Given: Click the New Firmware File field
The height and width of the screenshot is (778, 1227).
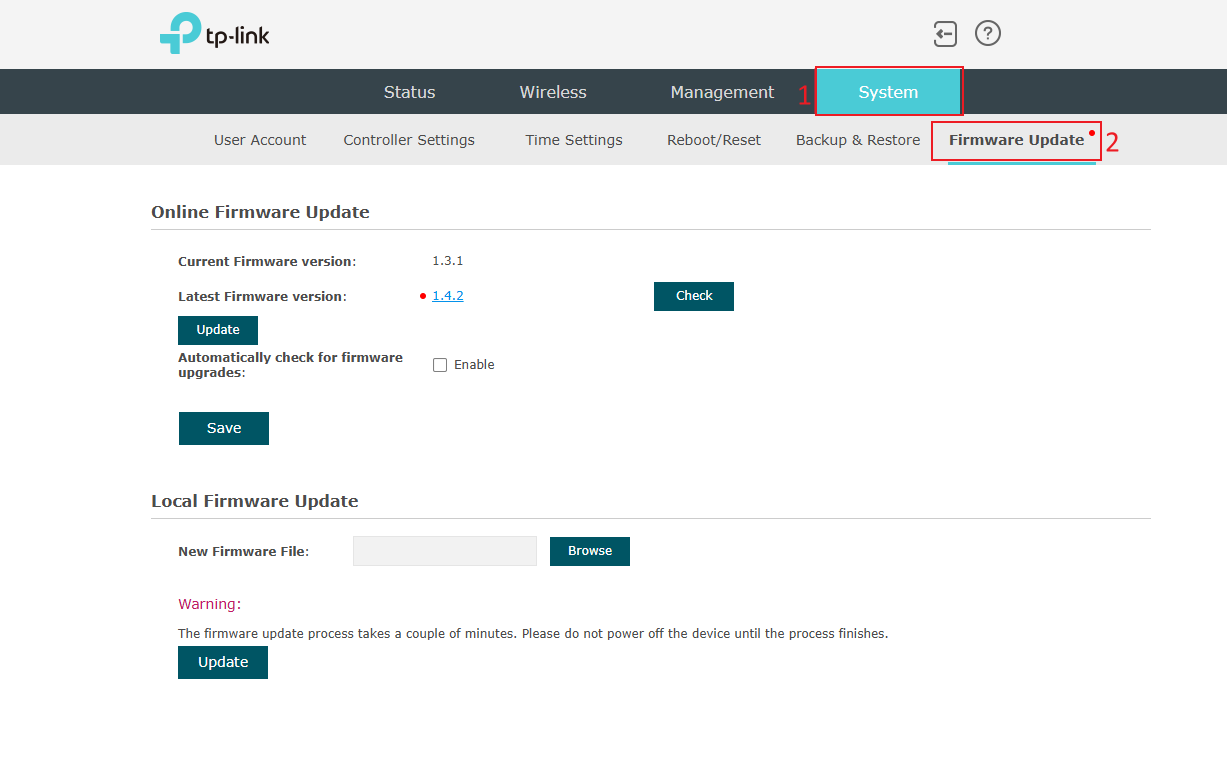Looking at the screenshot, I should [445, 551].
